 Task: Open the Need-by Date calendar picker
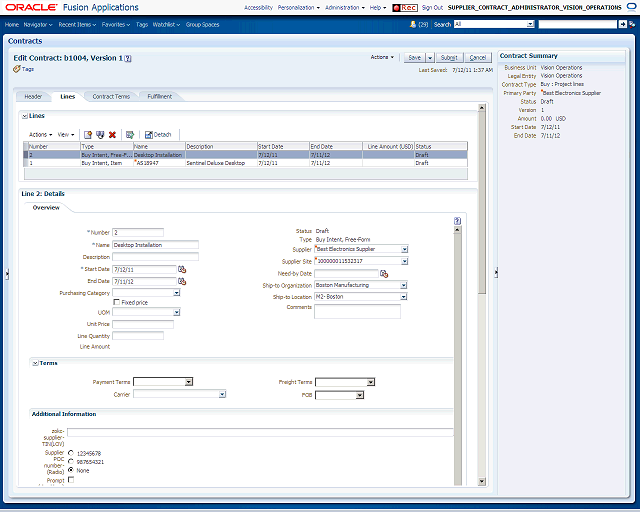384,274
